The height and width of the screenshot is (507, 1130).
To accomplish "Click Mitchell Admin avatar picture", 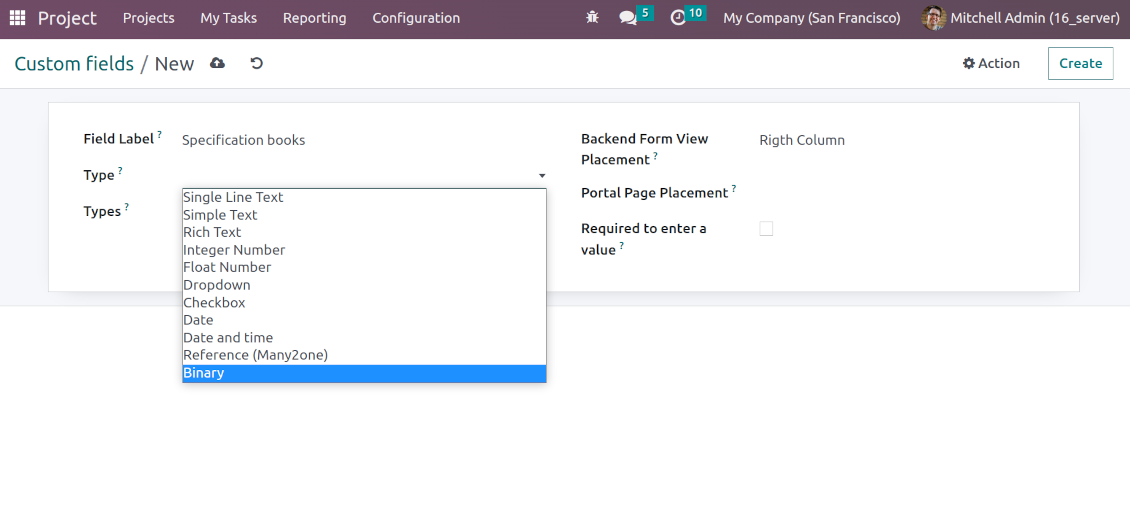I will [933, 18].
